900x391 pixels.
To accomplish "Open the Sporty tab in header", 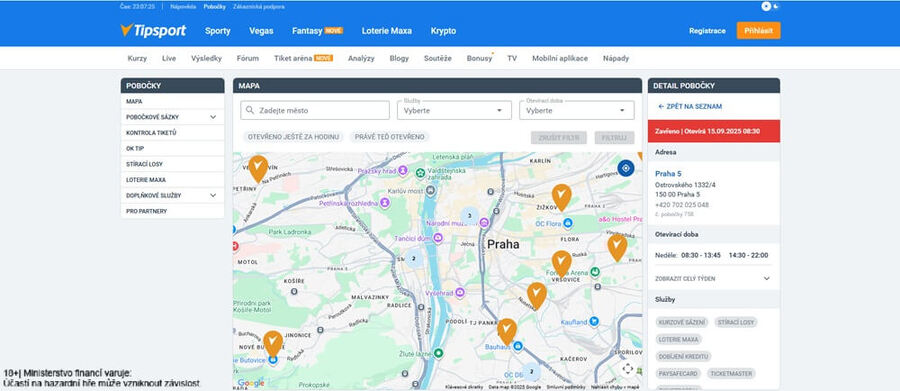I will pyautogui.click(x=218, y=31).
